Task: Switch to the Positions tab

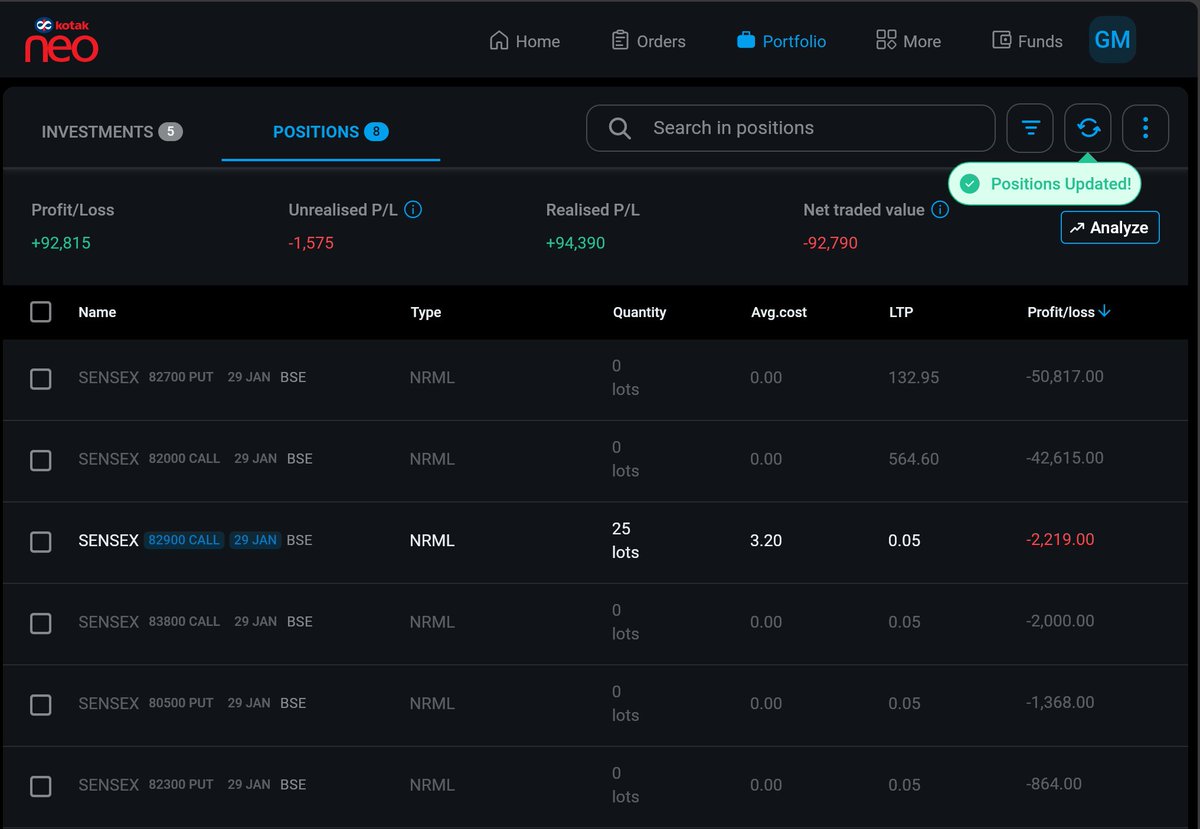Action: tap(331, 132)
